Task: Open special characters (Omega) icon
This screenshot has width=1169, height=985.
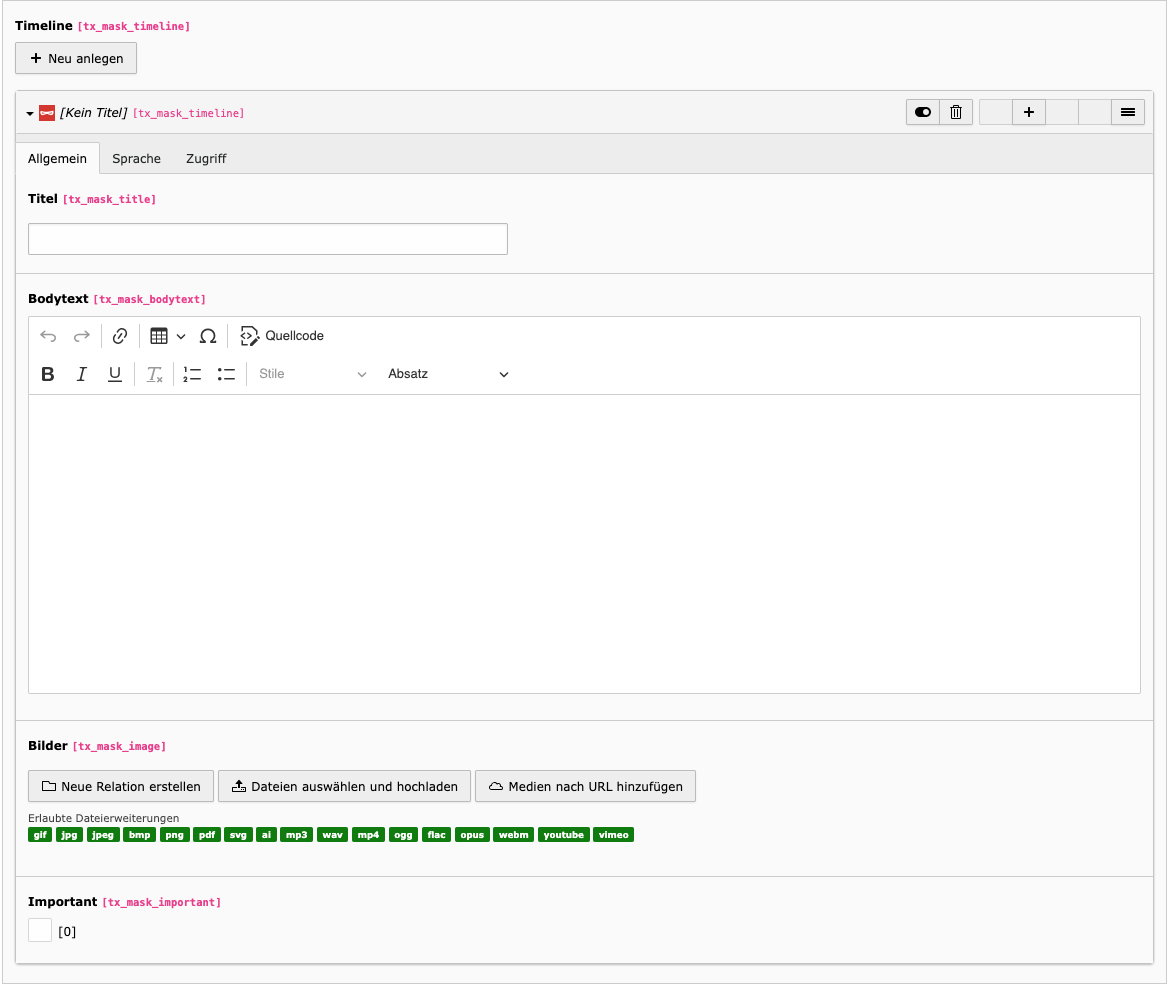Action: 208,336
